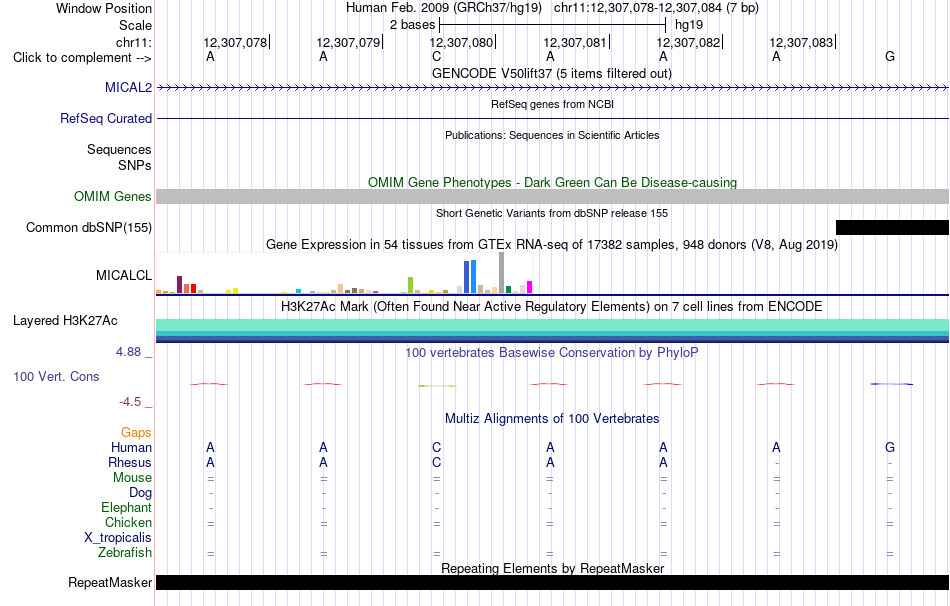Click the Dog species label
Viewport: 950px width, 606px height.
[140, 493]
